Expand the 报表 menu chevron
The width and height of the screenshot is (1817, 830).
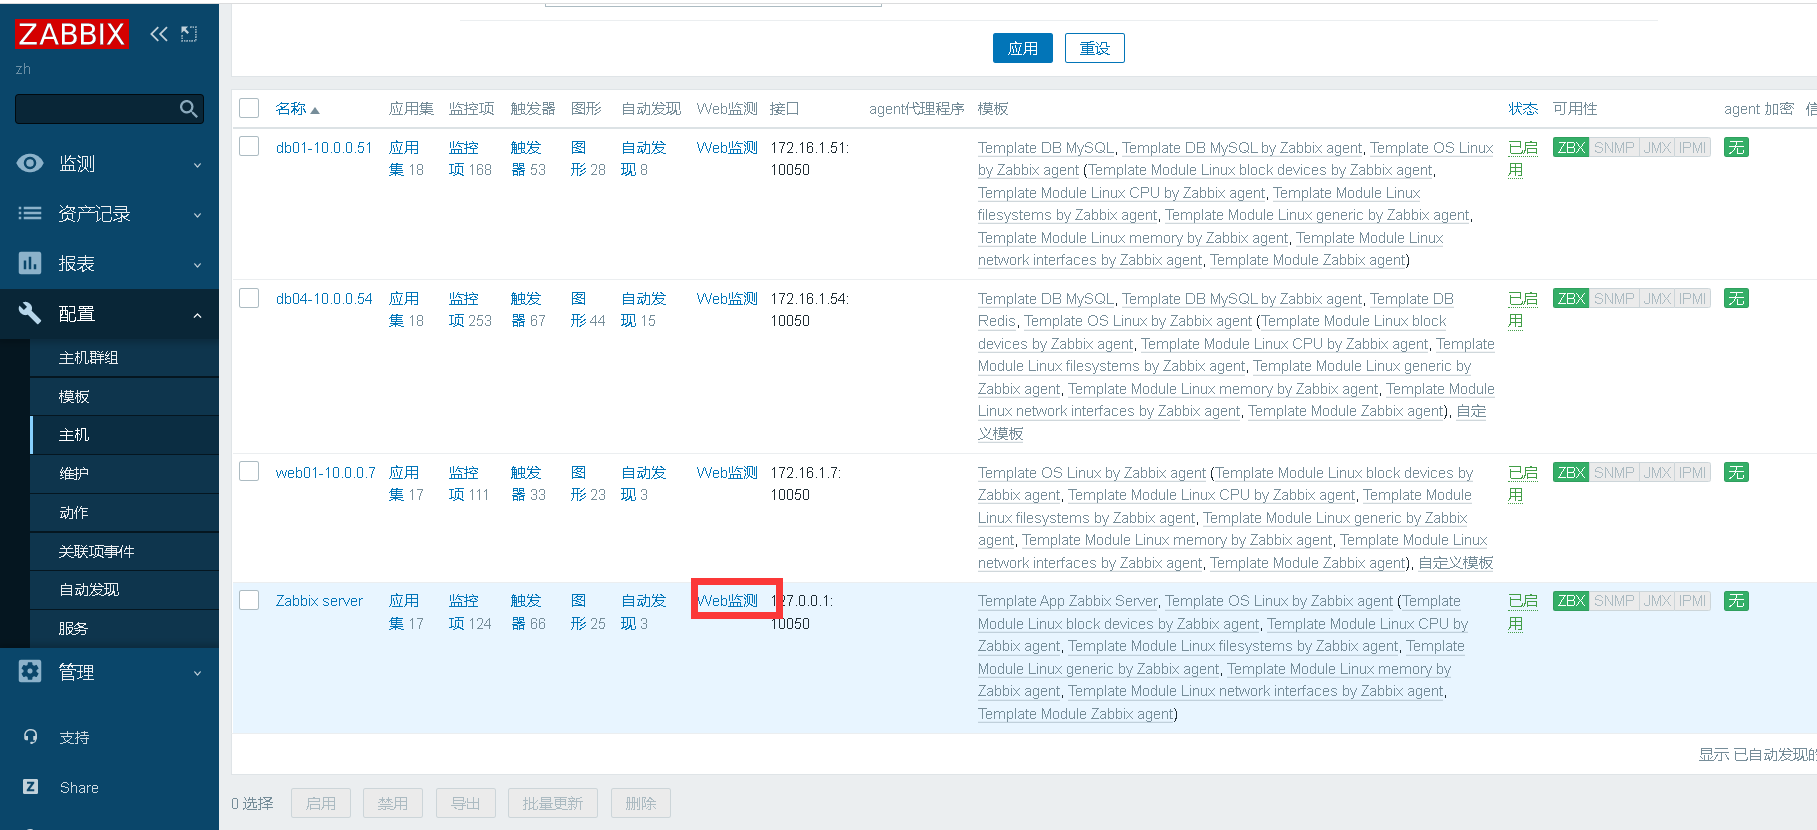pyautogui.click(x=197, y=265)
